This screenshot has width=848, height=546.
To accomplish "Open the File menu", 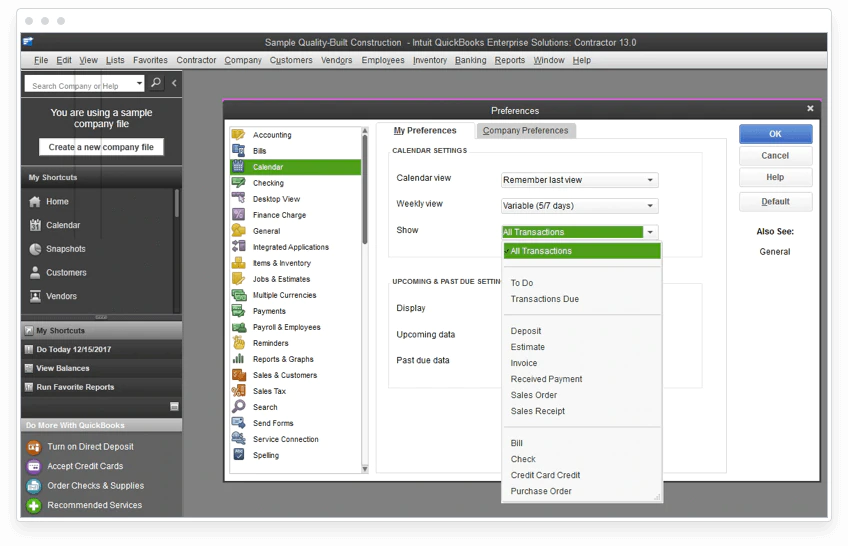I will 41,60.
